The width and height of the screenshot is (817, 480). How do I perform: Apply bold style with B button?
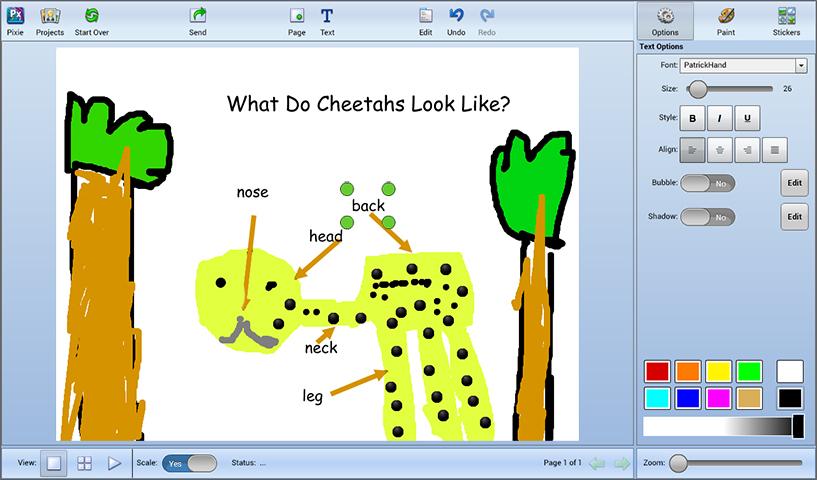tap(692, 118)
